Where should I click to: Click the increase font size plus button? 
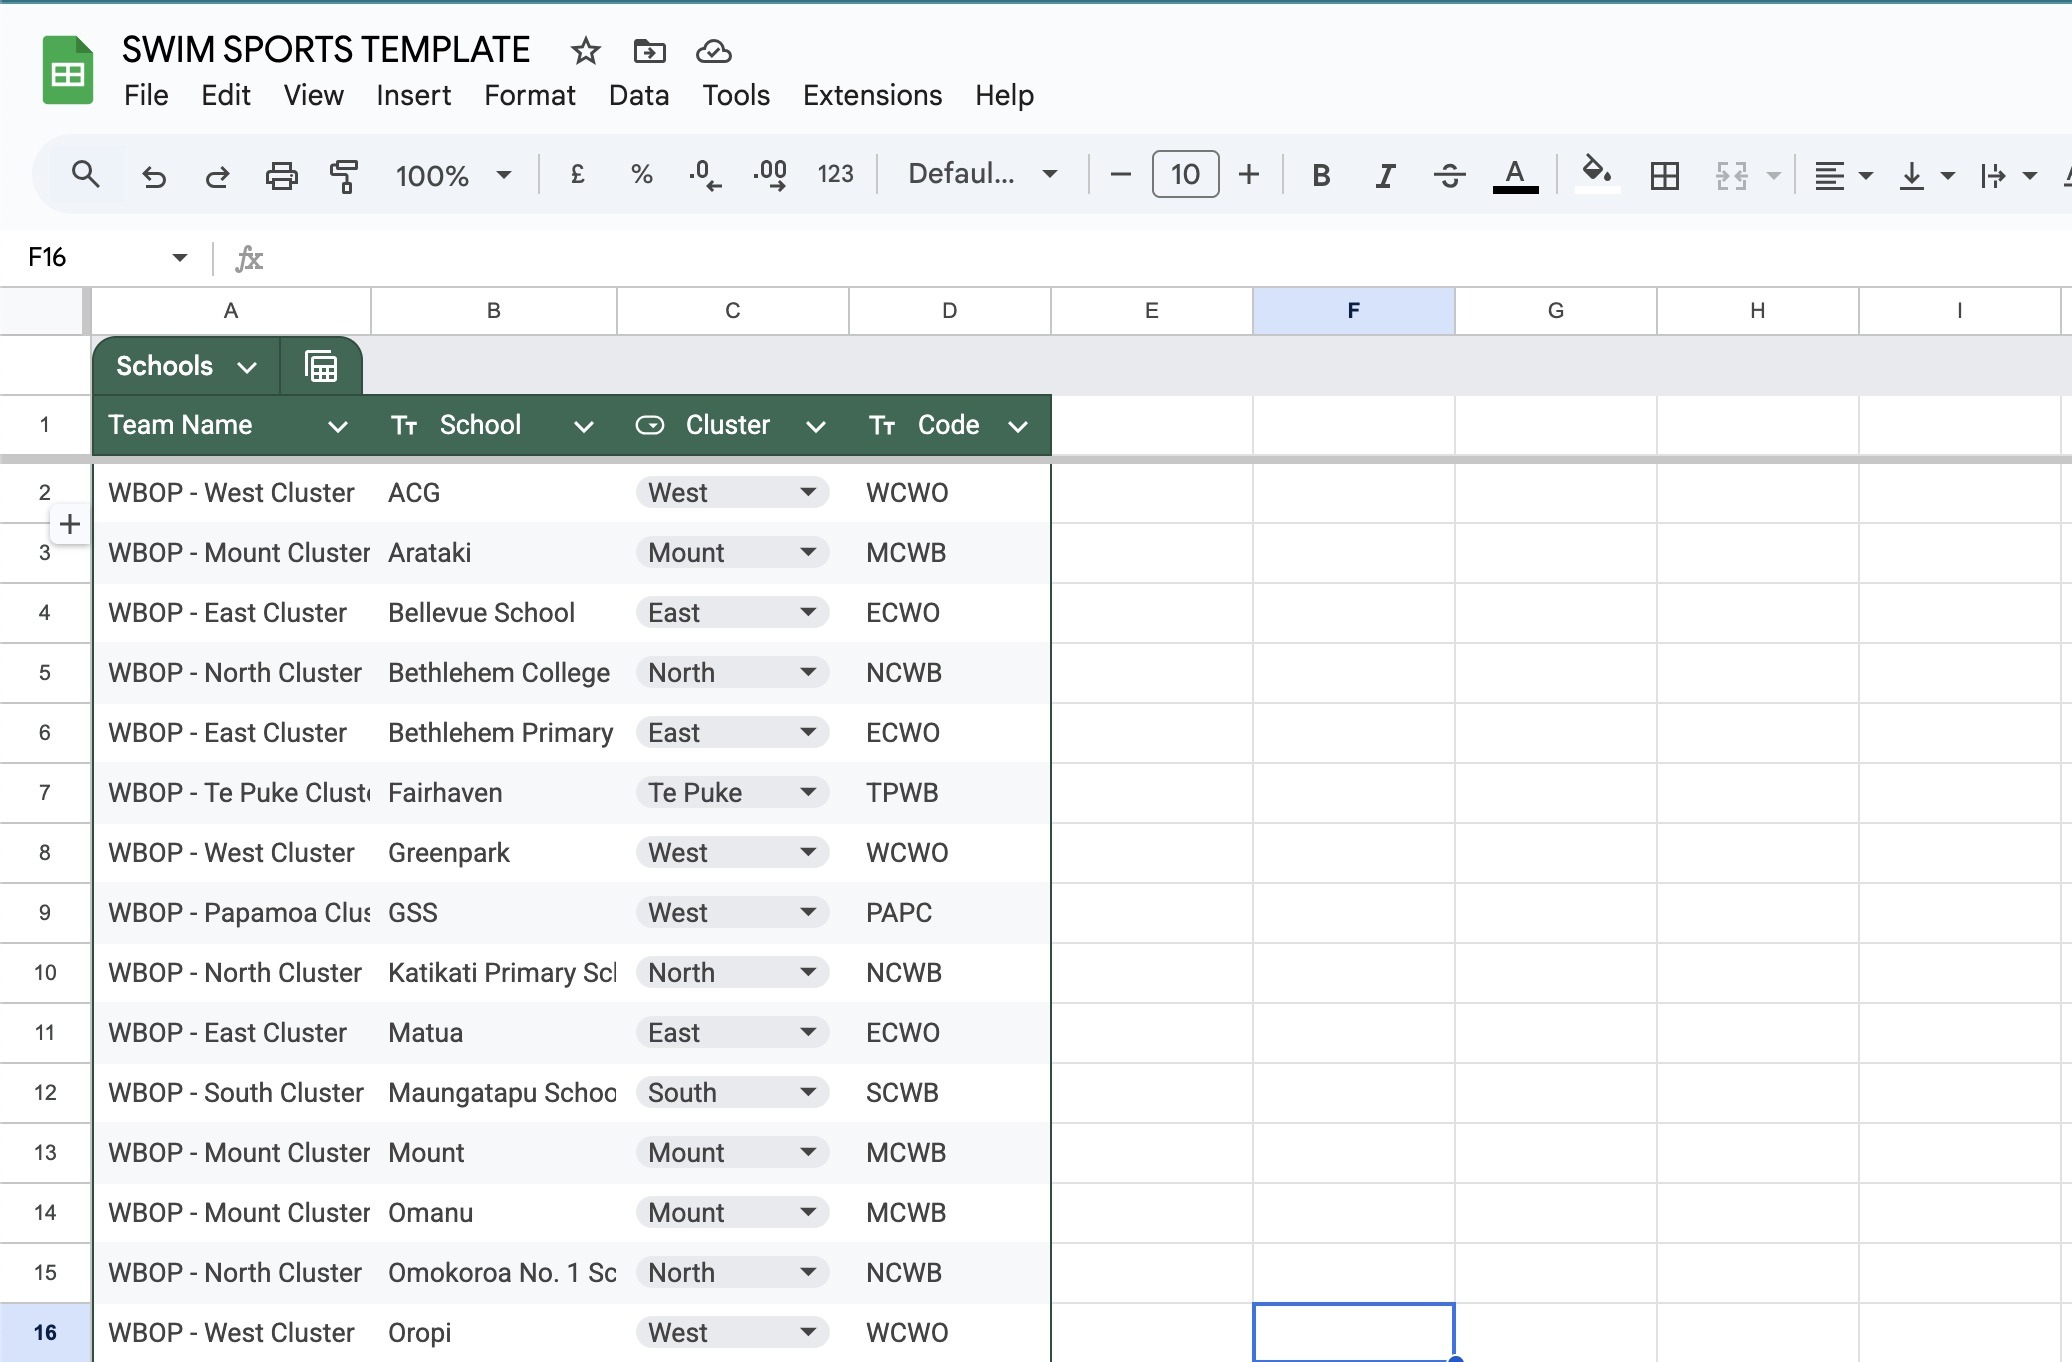1248,175
